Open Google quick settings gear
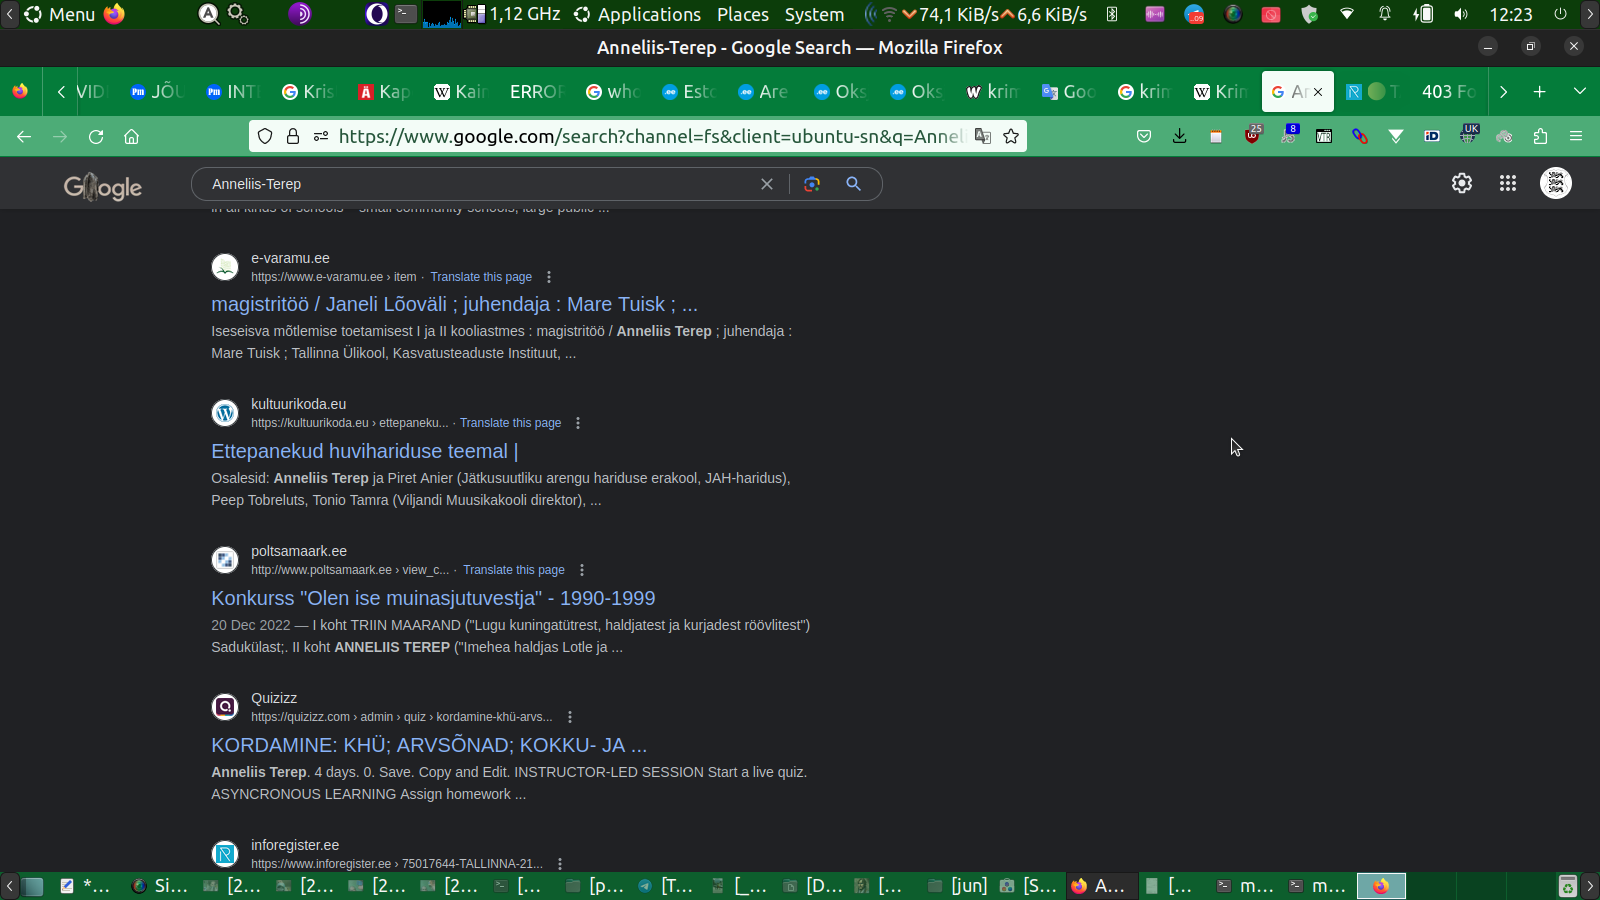Image resolution: width=1600 pixels, height=900 pixels. (x=1462, y=183)
